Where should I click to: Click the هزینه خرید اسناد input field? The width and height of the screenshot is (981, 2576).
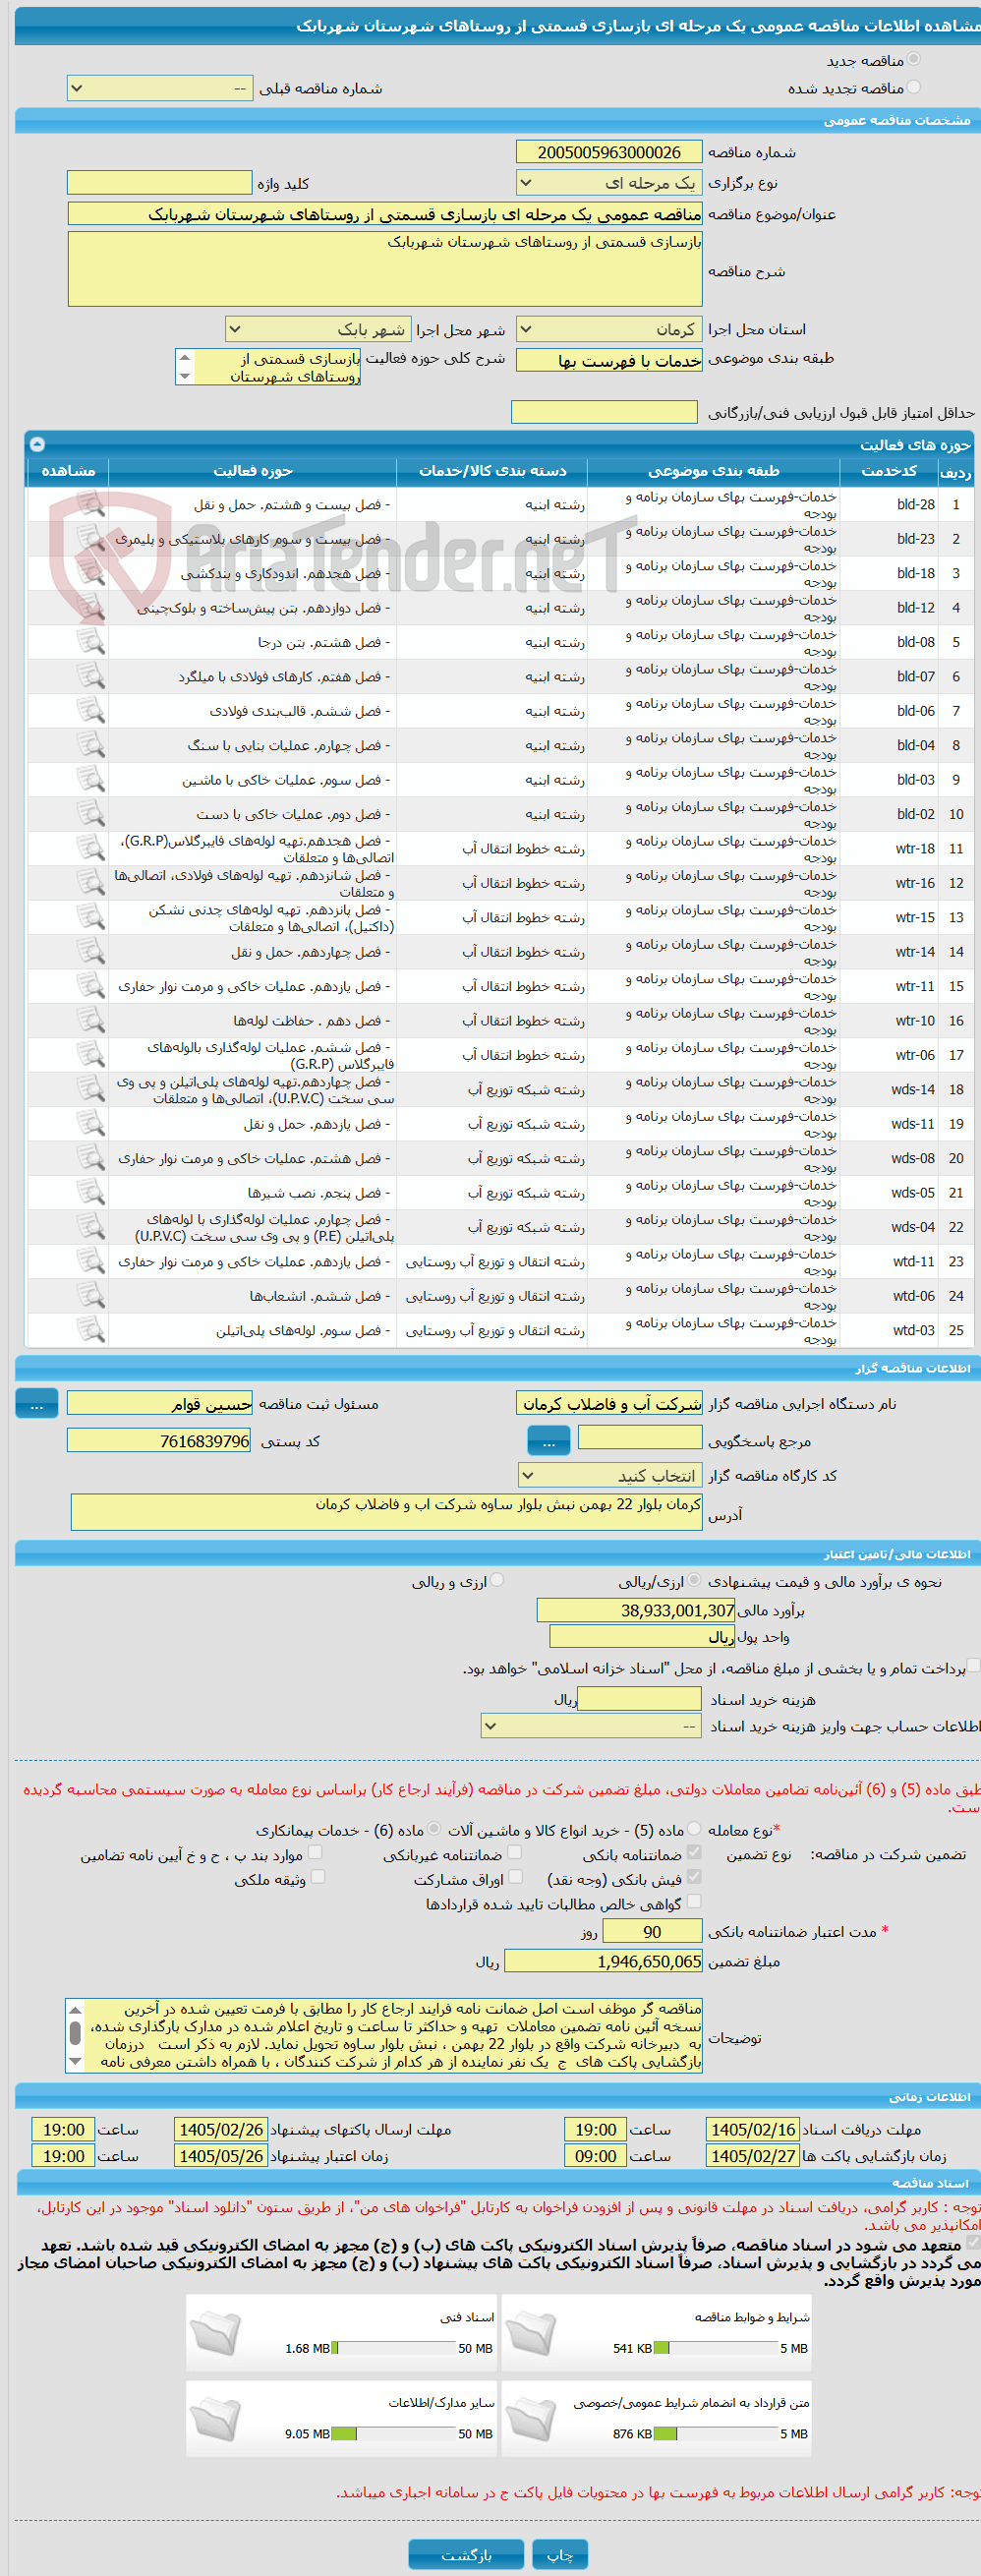coord(640,1698)
